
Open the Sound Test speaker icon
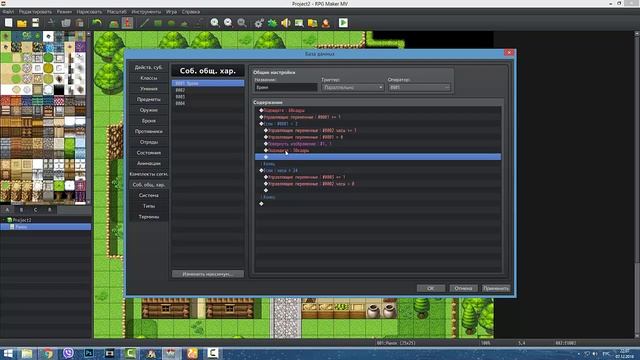pos(286,23)
